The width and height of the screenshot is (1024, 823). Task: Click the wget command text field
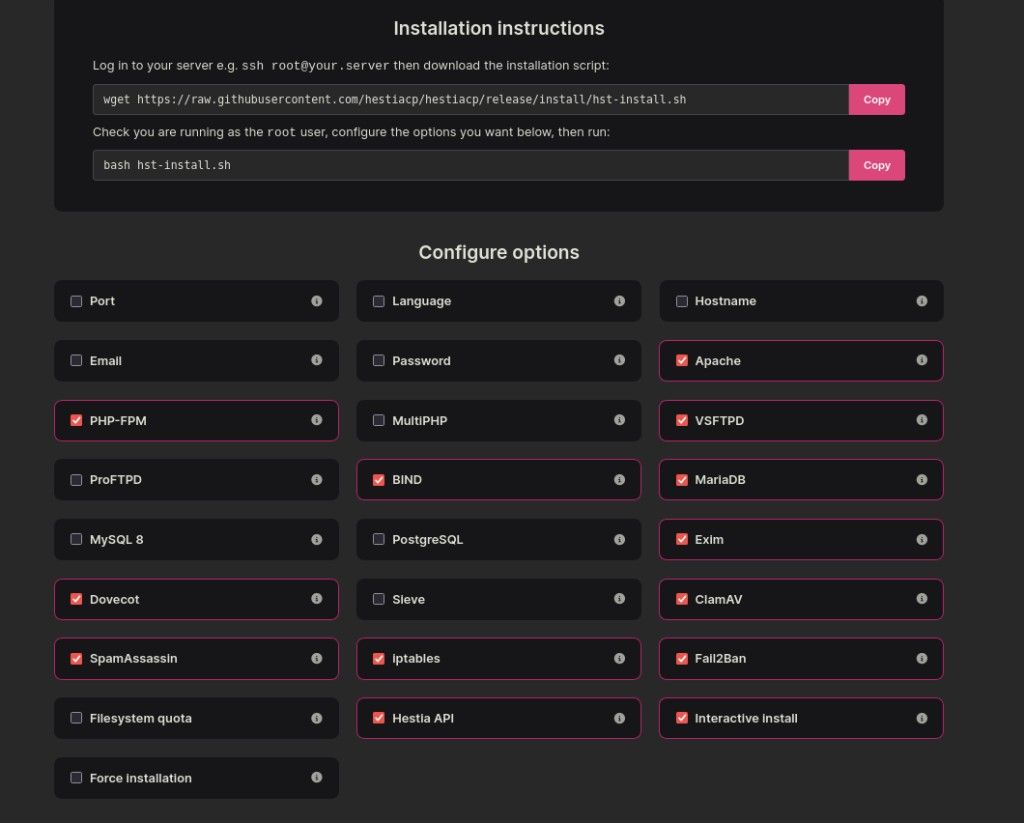coord(470,100)
